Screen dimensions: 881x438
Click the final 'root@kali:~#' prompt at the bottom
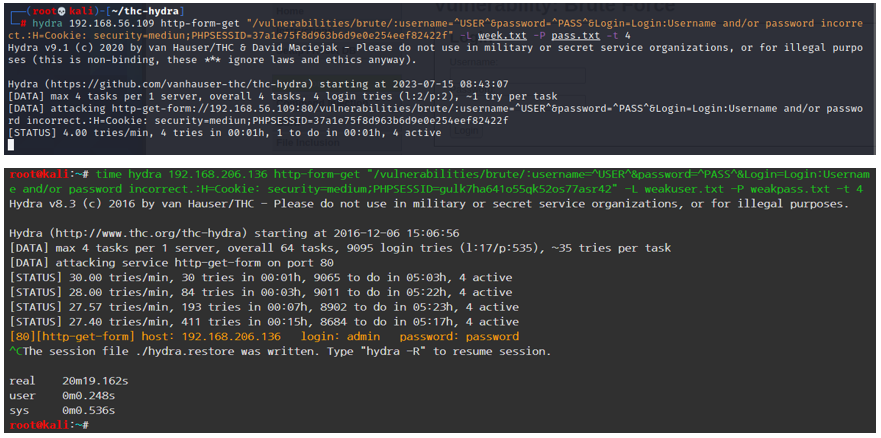[48, 425]
